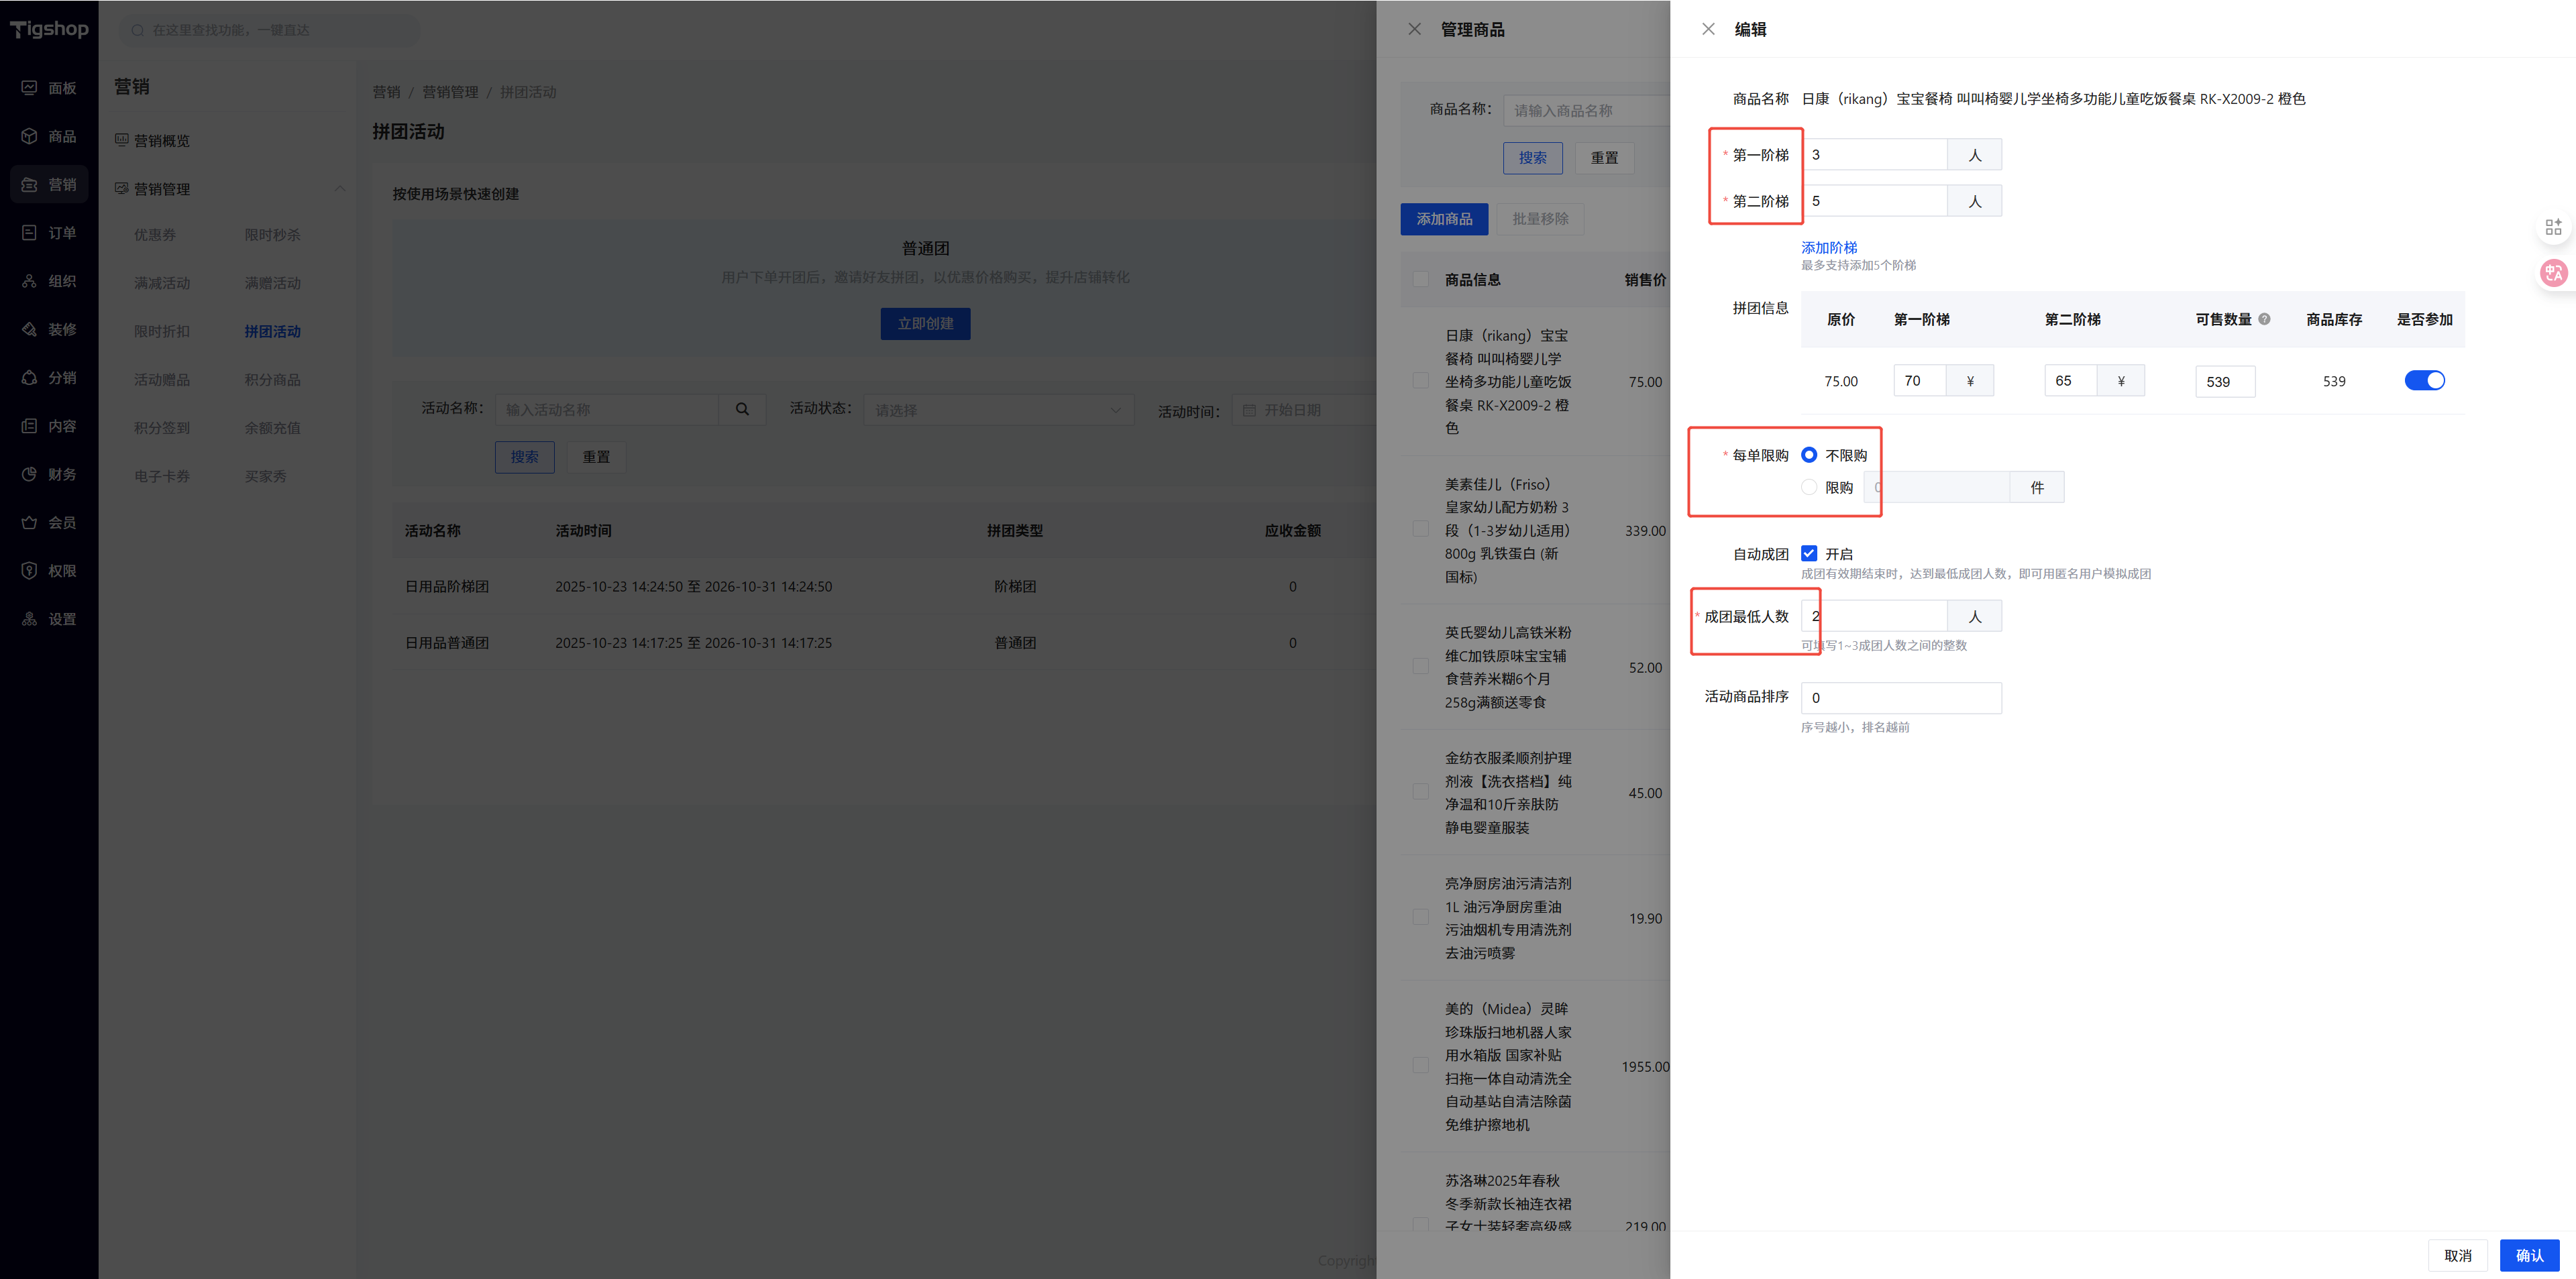Click the grid-plus widget icon on the right edge
2576x1279 pixels.
[x=2553, y=227]
